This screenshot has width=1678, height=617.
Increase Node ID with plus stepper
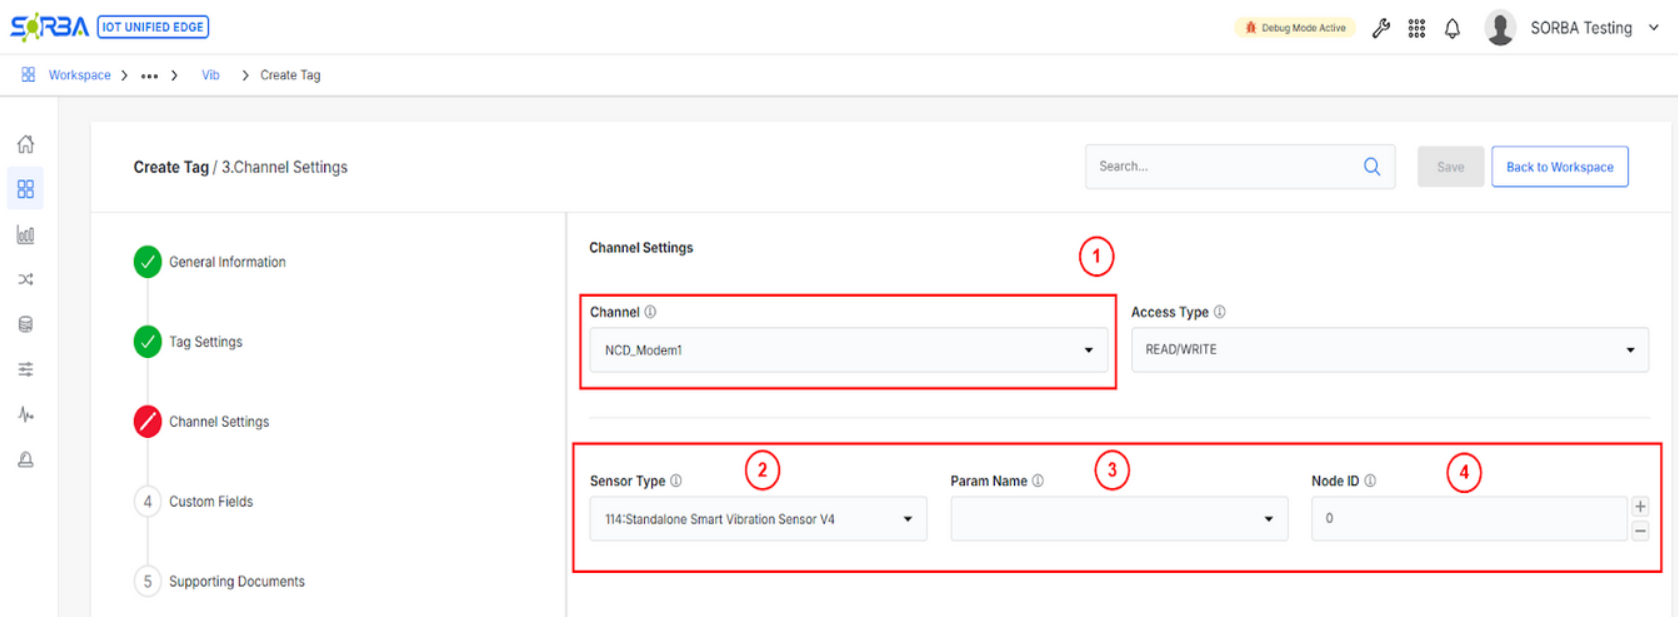coord(1640,507)
